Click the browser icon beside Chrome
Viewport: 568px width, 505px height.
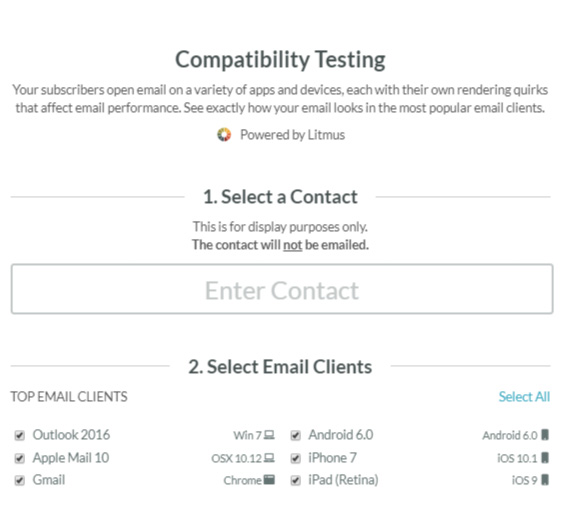click(x=269, y=480)
